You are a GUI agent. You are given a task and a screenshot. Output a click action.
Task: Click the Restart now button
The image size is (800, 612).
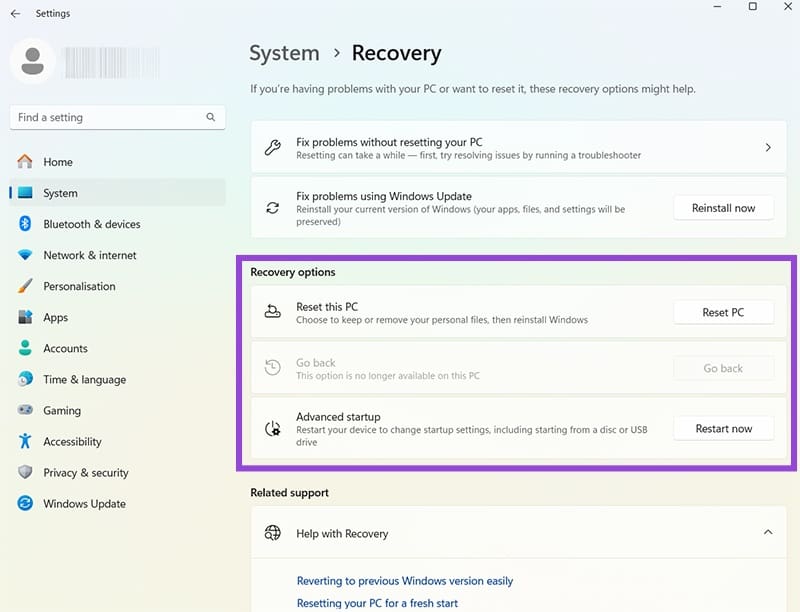723,429
